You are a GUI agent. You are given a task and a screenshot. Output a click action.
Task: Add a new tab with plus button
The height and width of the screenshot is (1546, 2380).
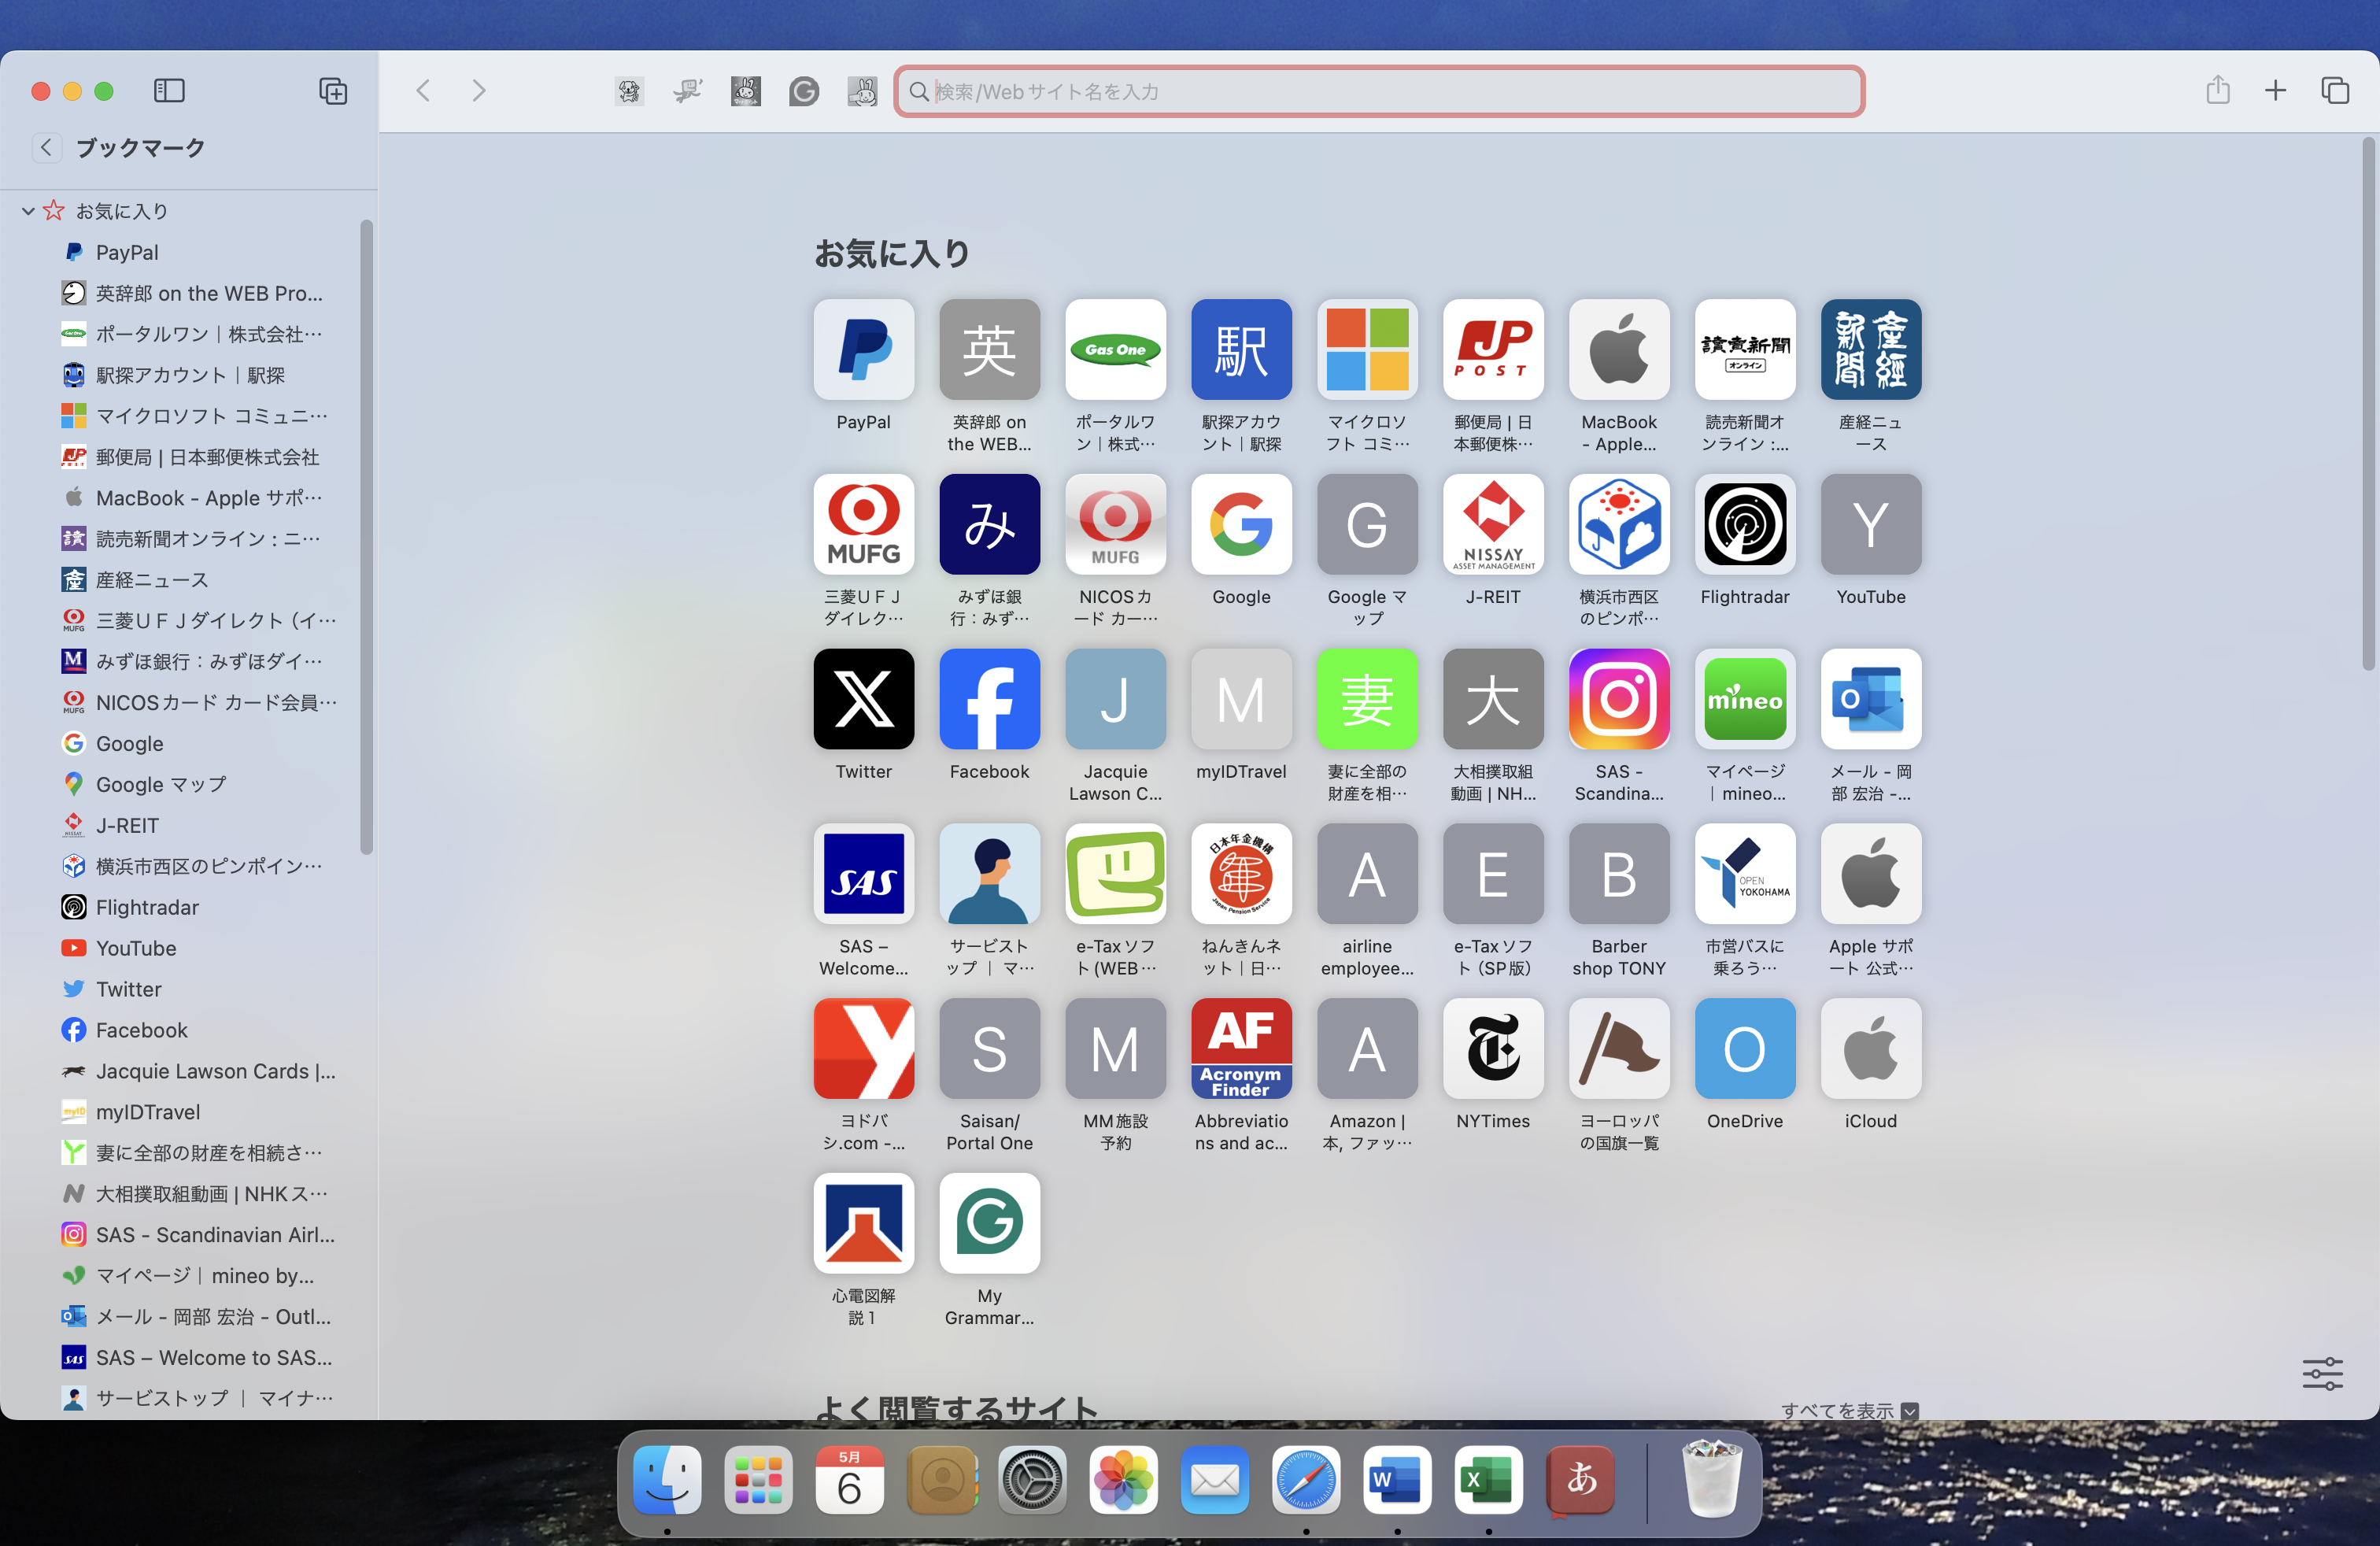(x=2275, y=91)
